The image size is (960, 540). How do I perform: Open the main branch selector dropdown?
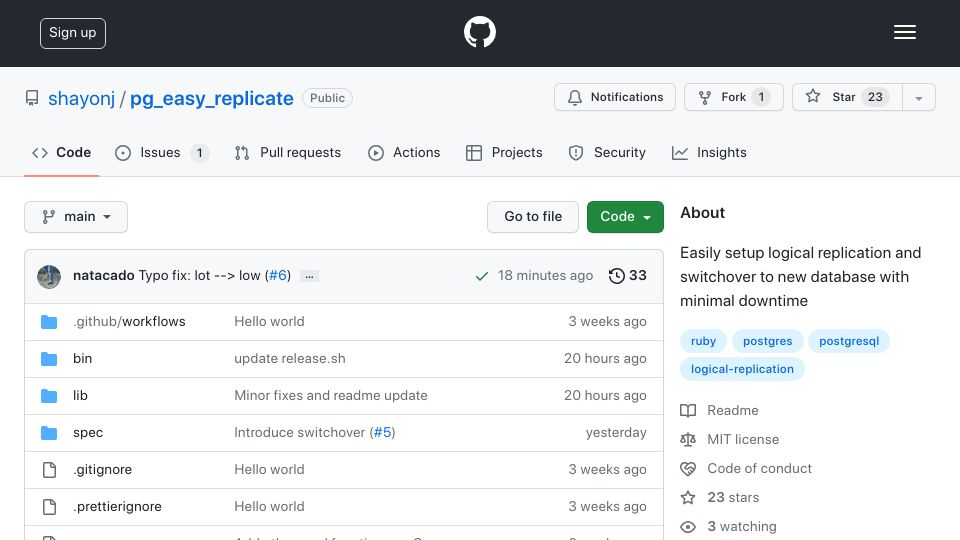(x=76, y=217)
